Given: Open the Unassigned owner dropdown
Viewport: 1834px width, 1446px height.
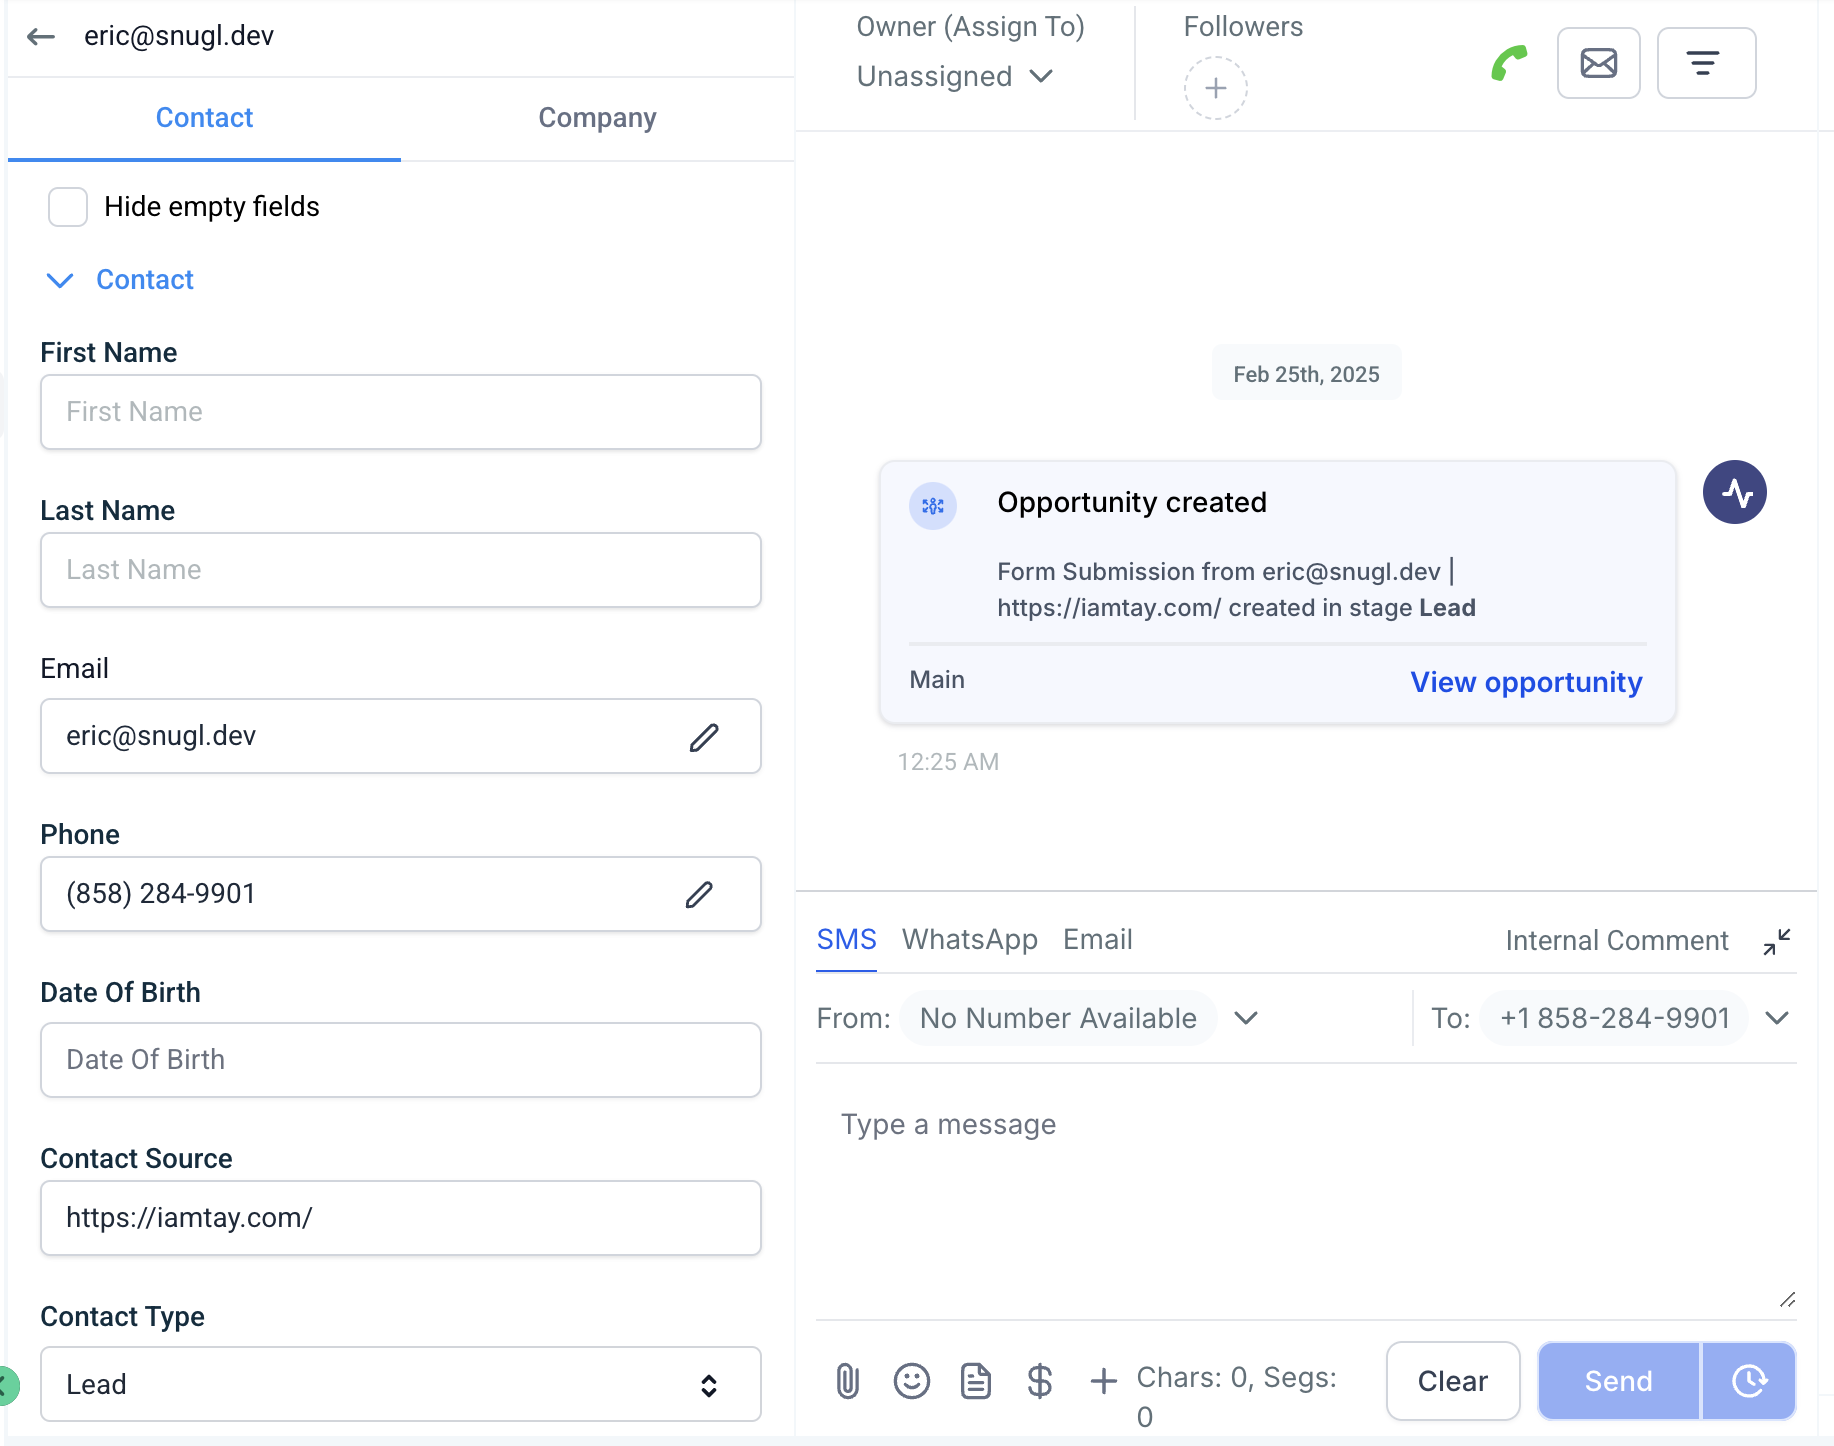Looking at the screenshot, I should 954,77.
